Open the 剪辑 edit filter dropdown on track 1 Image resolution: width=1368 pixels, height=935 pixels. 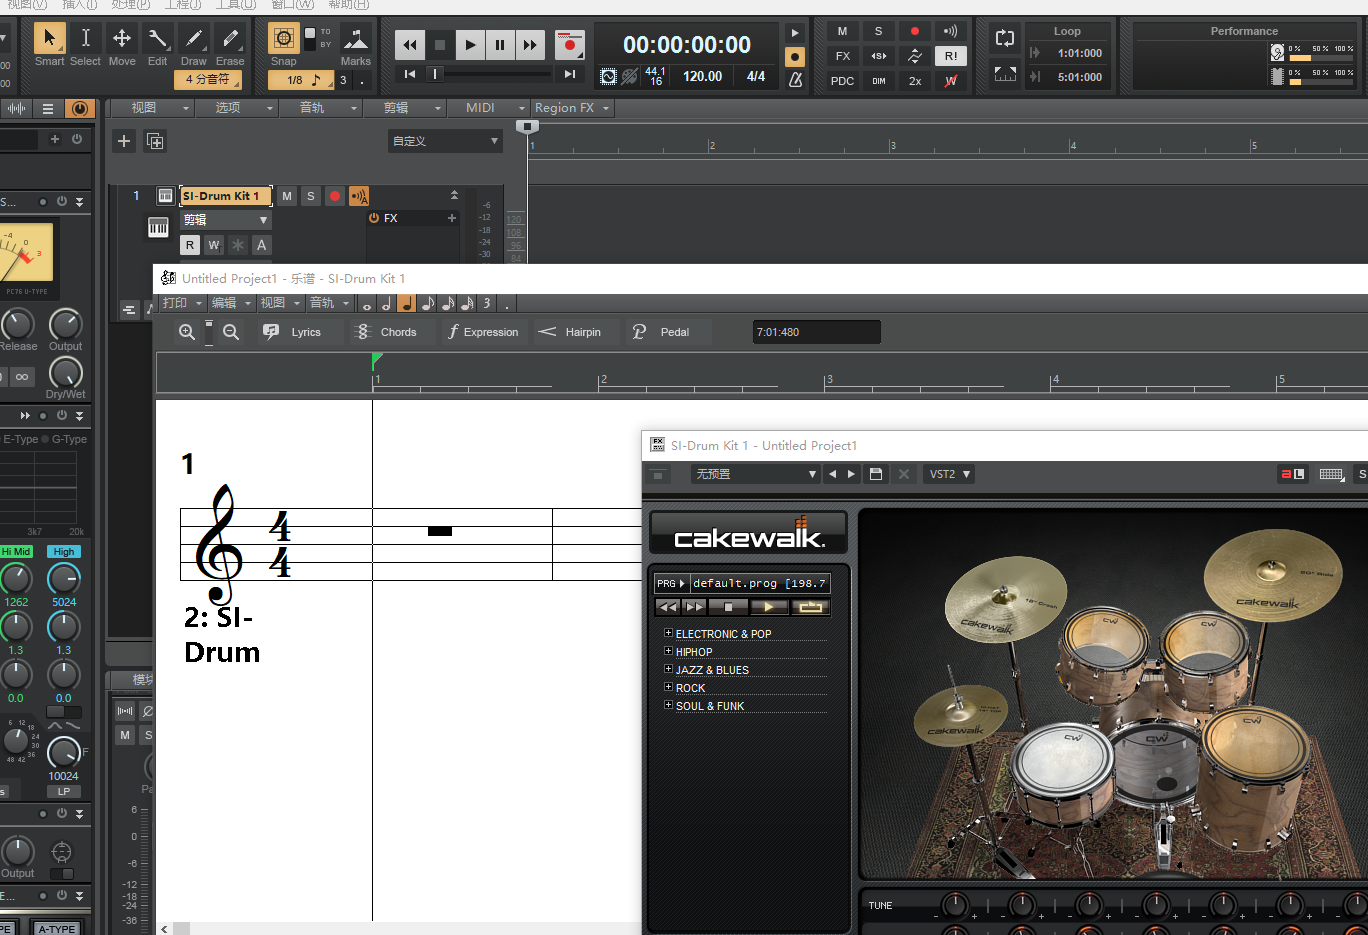pyautogui.click(x=226, y=220)
